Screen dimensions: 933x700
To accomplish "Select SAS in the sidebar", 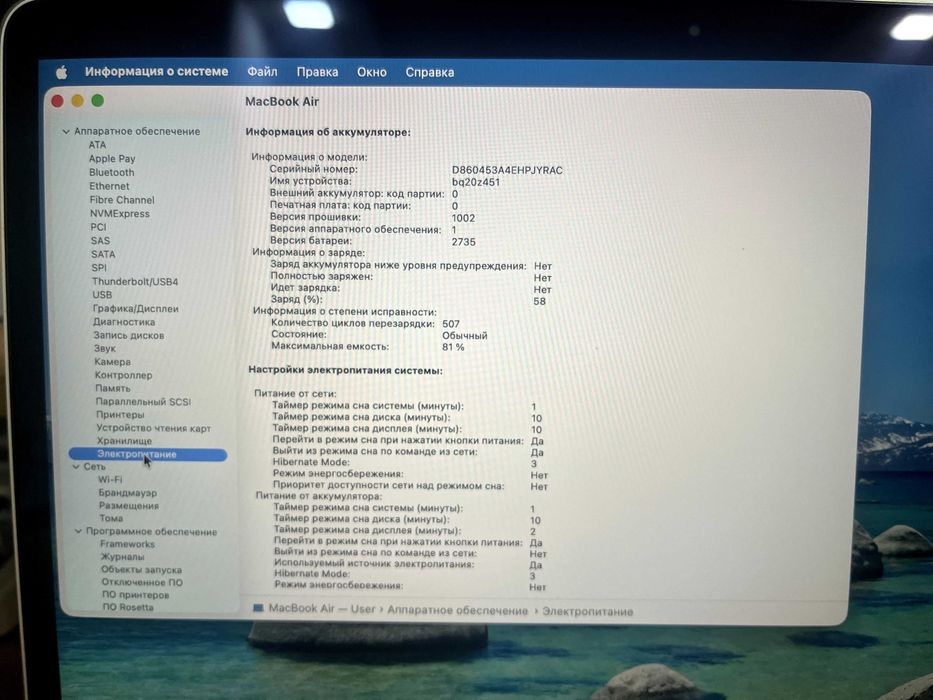I will (x=100, y=240).
